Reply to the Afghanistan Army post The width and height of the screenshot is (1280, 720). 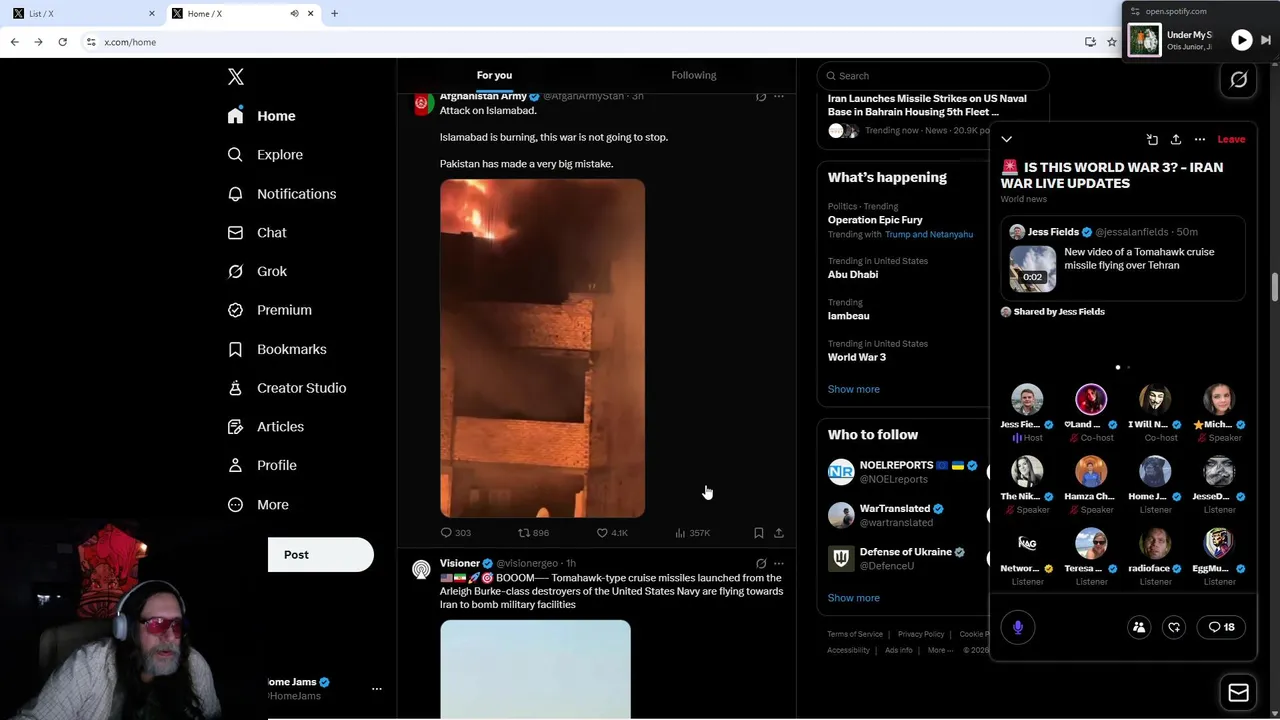click(455, 533)
